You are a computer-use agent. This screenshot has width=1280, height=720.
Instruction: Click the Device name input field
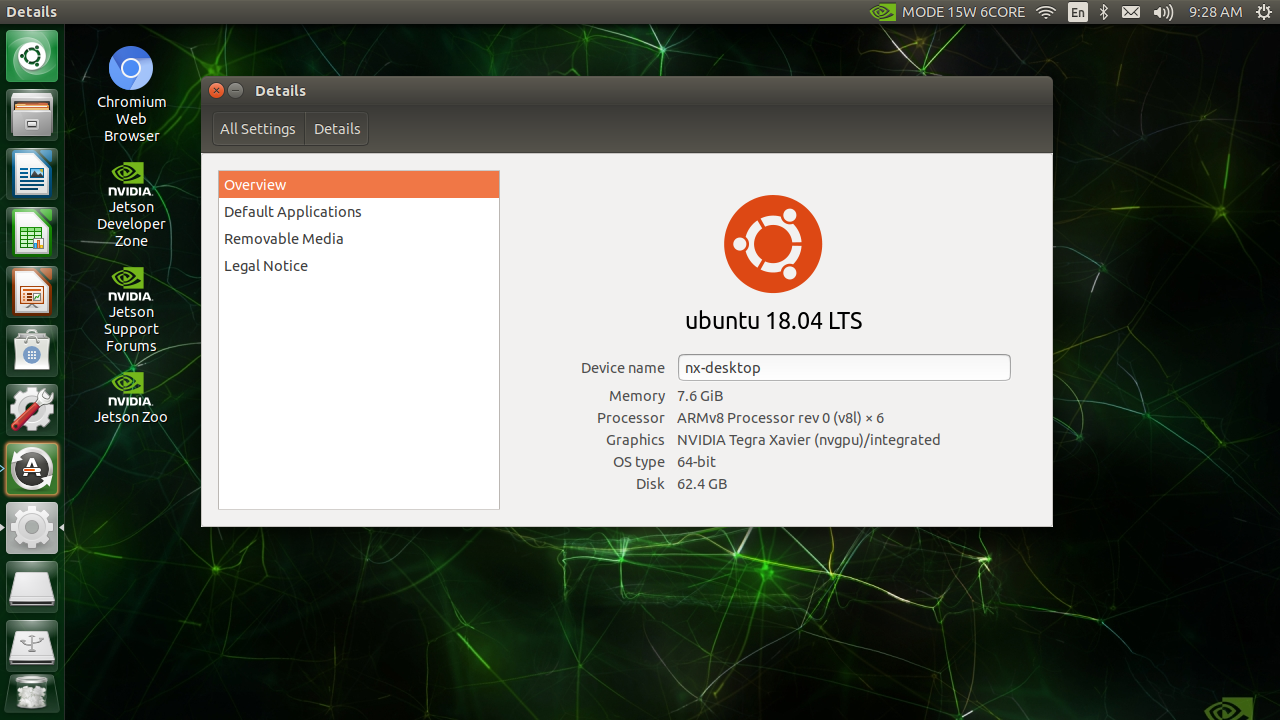pyautogui.click(x=844, y=367)
